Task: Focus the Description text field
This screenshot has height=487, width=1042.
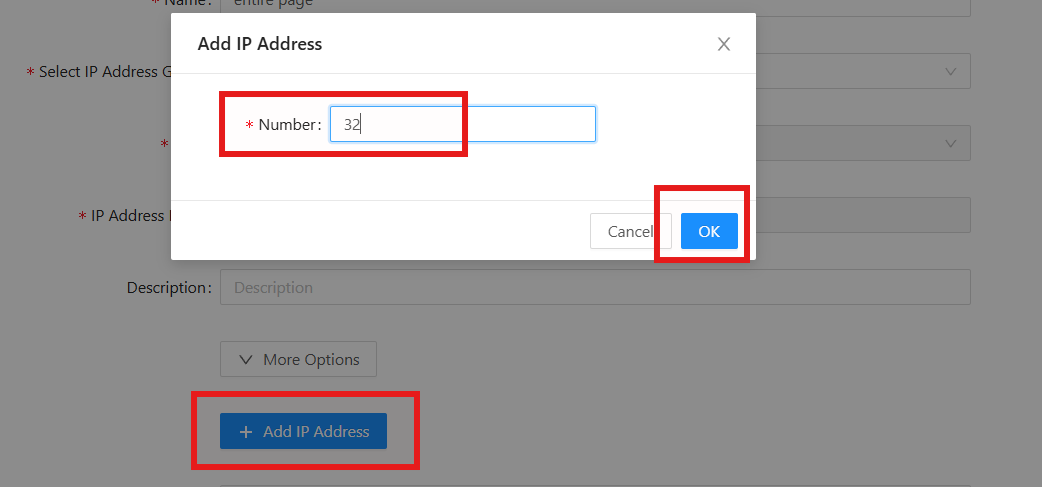Action: click(595, 287)
